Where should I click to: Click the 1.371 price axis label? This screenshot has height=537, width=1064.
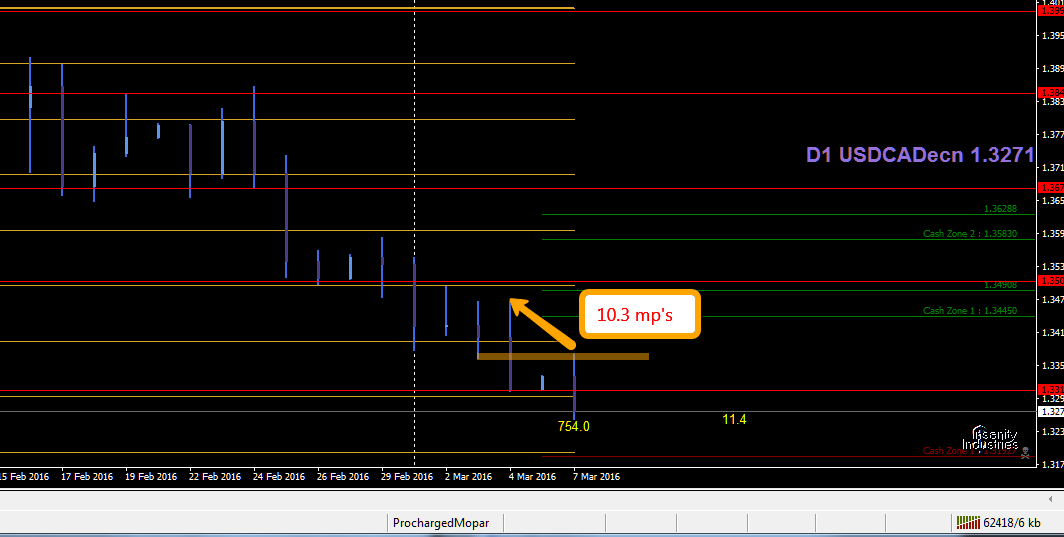coord(1052,168)
